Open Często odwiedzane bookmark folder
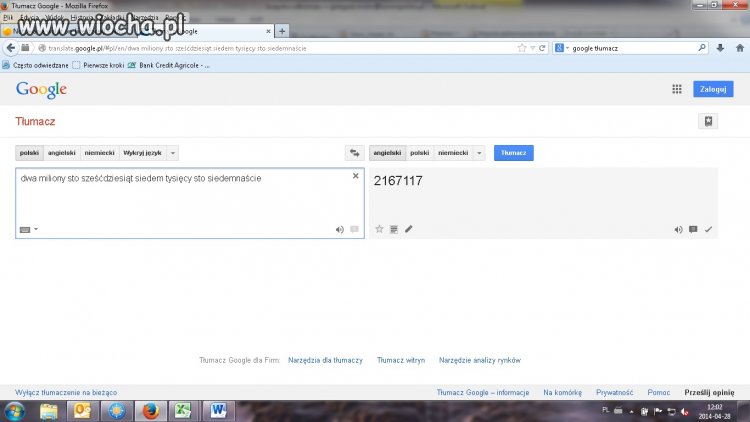This screenshot has width=750, height=422. point(35,65)
